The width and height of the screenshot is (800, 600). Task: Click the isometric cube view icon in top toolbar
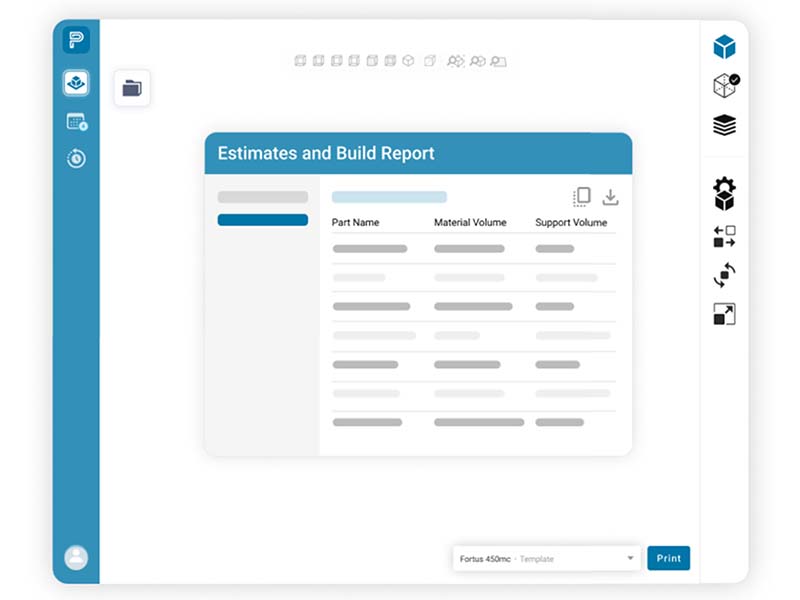click(408, 61)
